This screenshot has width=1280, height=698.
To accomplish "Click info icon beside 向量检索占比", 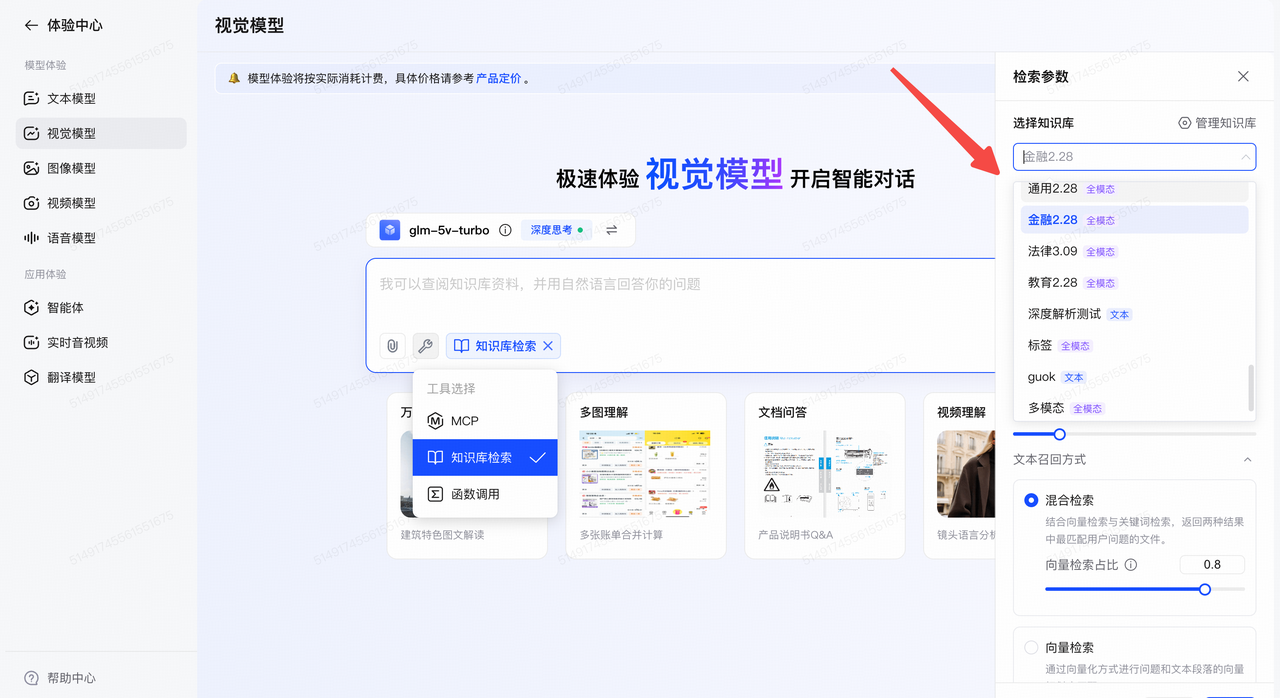I will [1131, 565].
